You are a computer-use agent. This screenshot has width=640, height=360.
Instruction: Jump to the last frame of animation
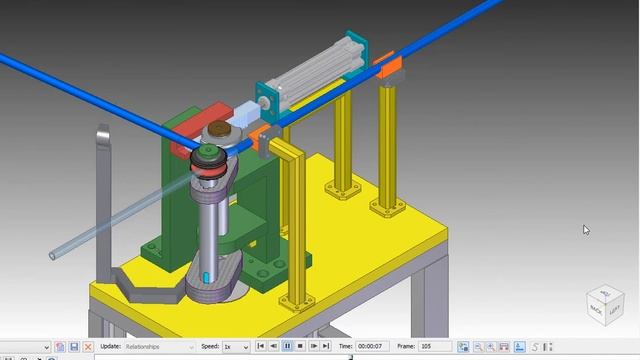tap(326, 346)
